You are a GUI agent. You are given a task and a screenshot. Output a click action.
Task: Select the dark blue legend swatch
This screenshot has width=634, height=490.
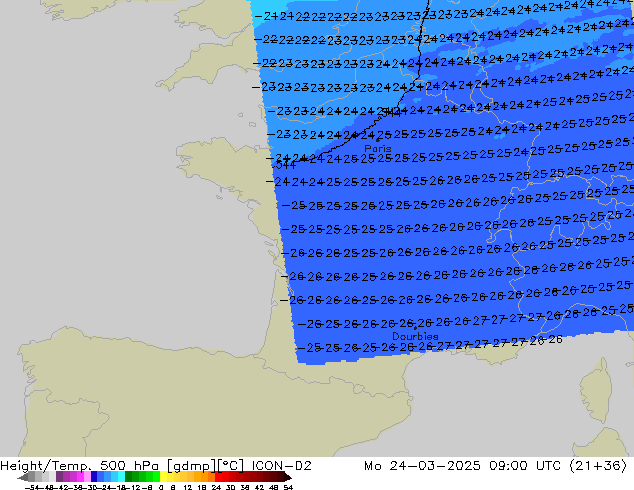pyautogui.click(x=94, y=477)
